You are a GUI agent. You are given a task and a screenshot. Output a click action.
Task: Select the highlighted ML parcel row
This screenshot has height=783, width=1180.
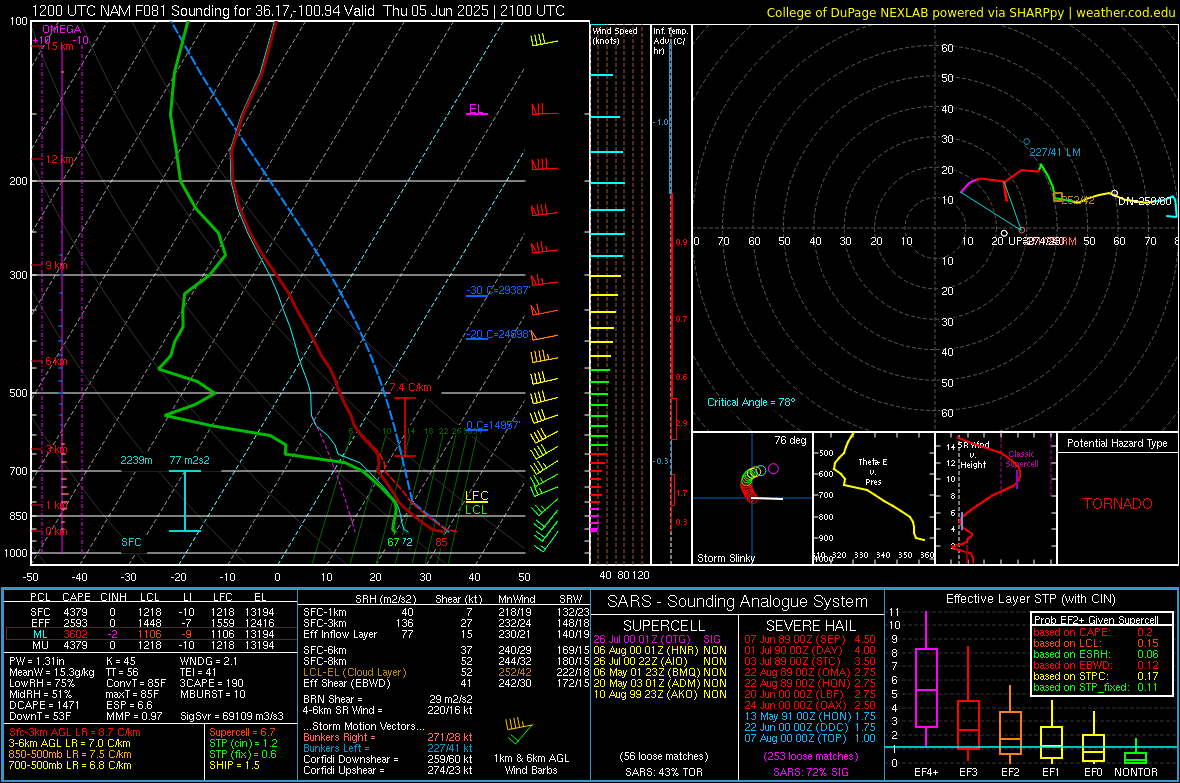click(x=151, y=634)
